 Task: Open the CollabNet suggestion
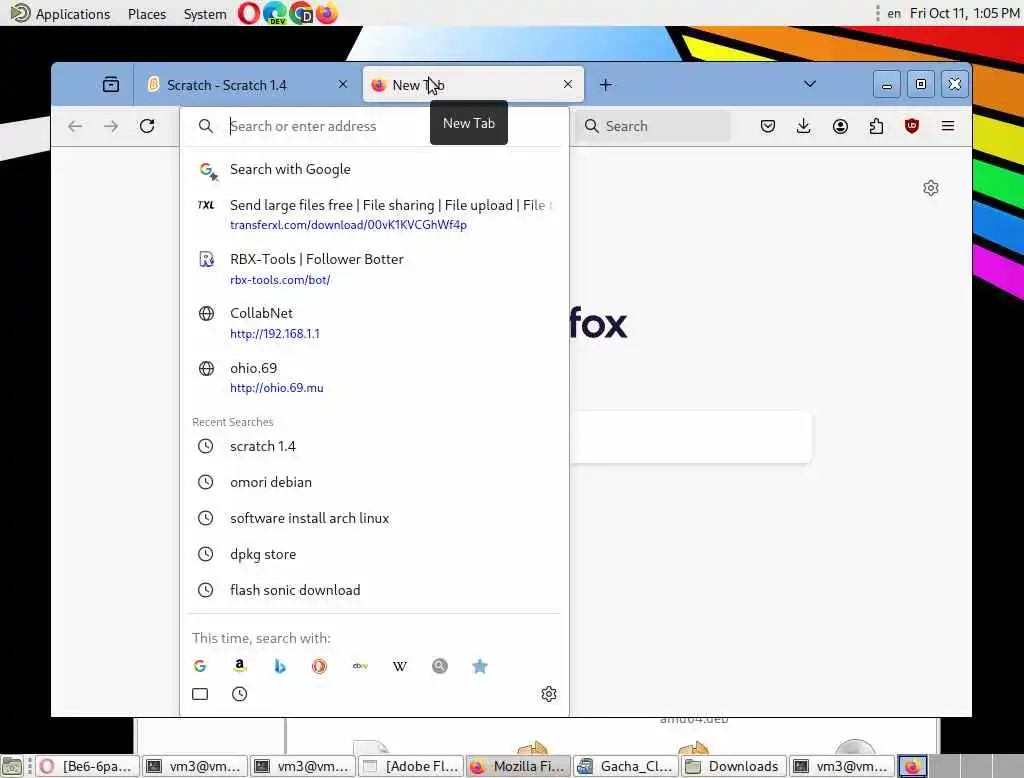pos(374,323)
